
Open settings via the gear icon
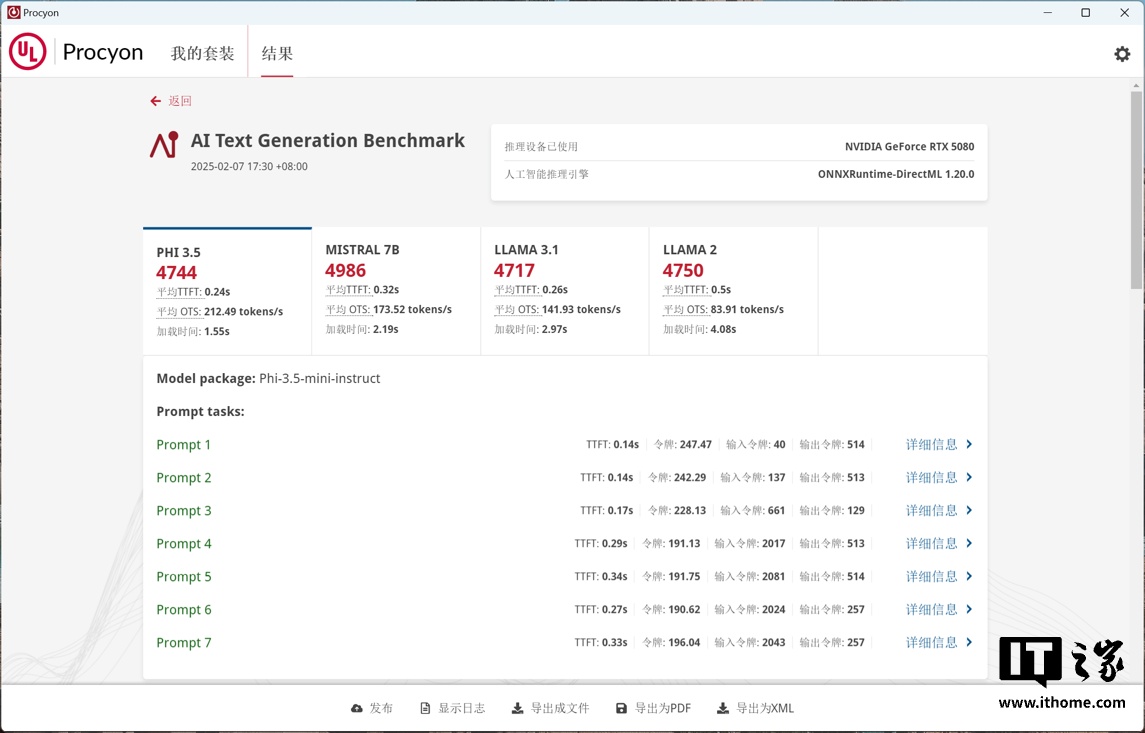(1122, 54)
